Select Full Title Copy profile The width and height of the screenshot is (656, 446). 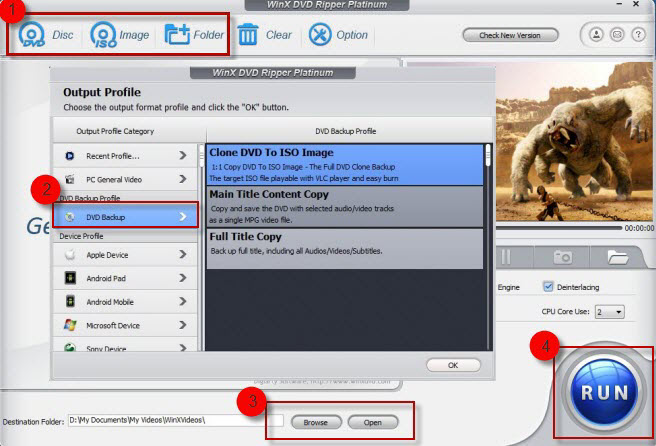[345, 249]
